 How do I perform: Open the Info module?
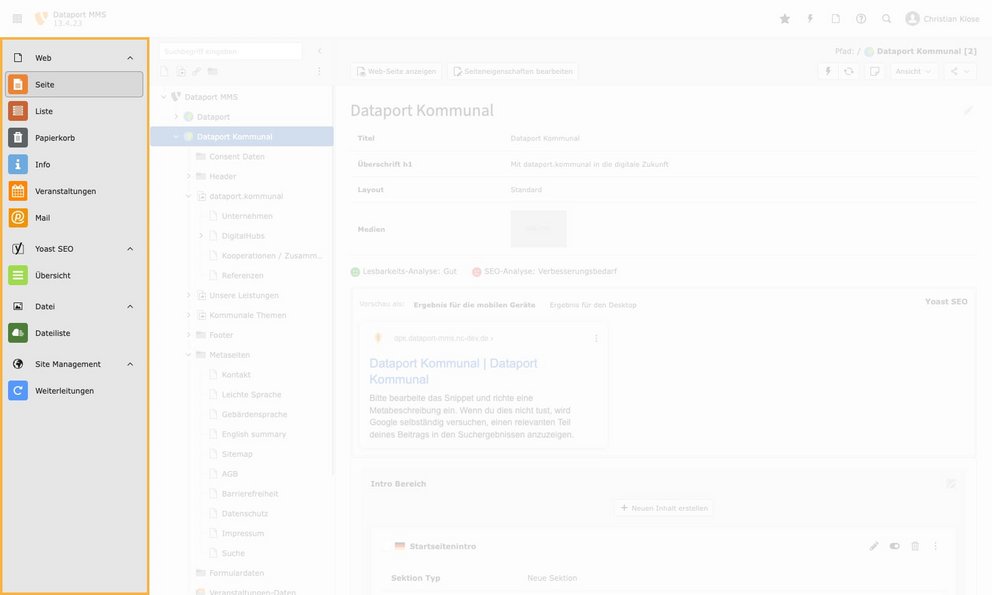(42, 164)
